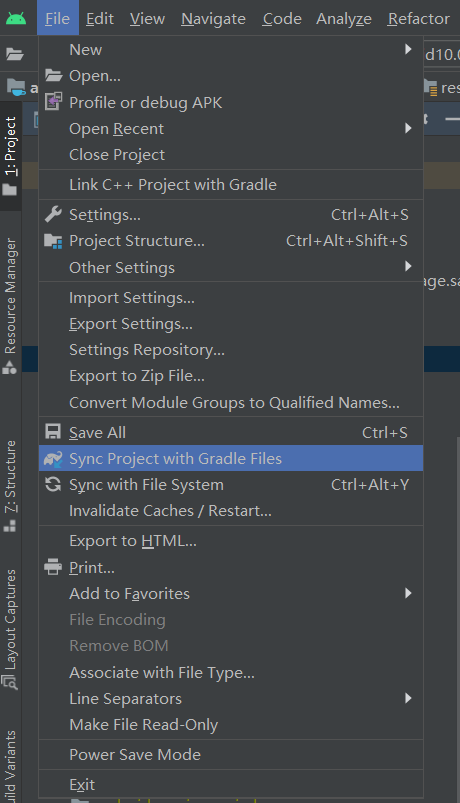Image resolution: width=460 pixels, height=803 pixels.
Task: Open the Refactor menu
Action: 419,18
